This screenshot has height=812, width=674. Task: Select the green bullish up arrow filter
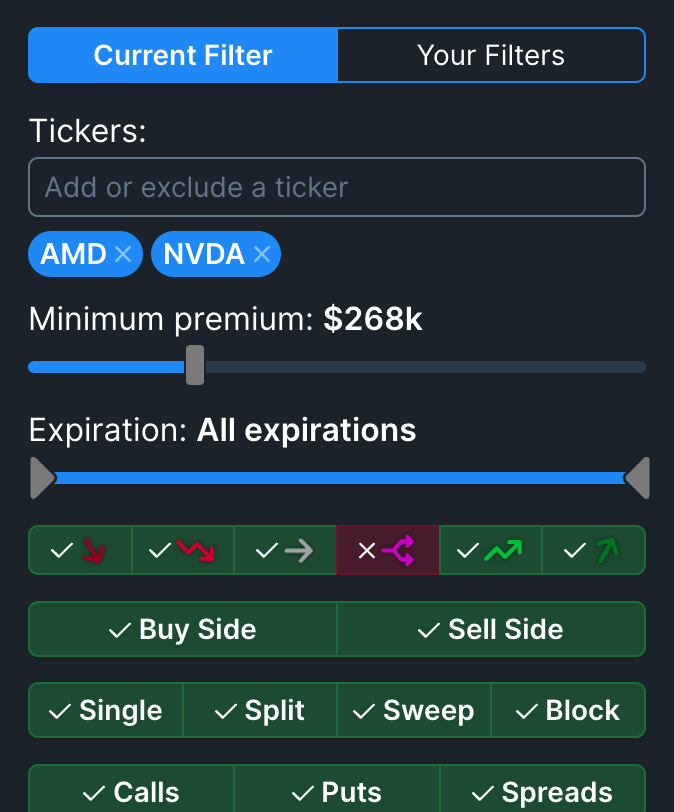pos(591,550)
